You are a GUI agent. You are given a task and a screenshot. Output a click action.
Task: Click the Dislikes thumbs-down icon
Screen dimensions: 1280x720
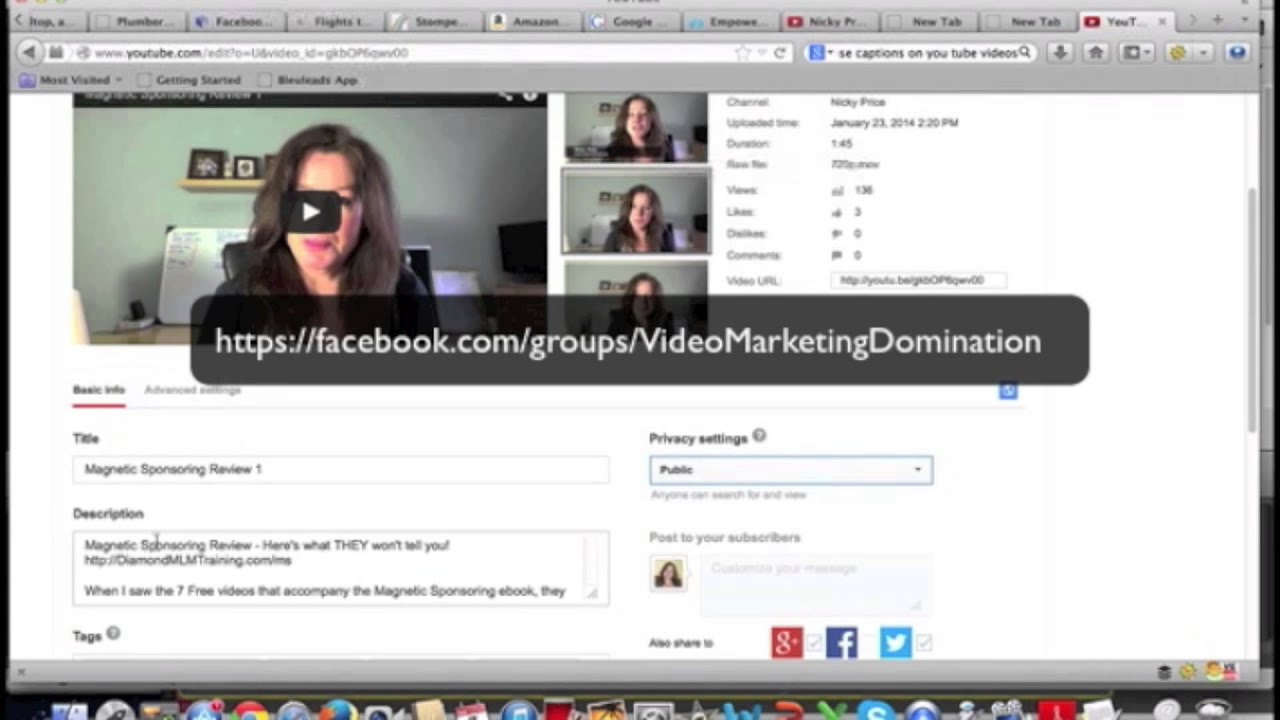pos(837,233)
